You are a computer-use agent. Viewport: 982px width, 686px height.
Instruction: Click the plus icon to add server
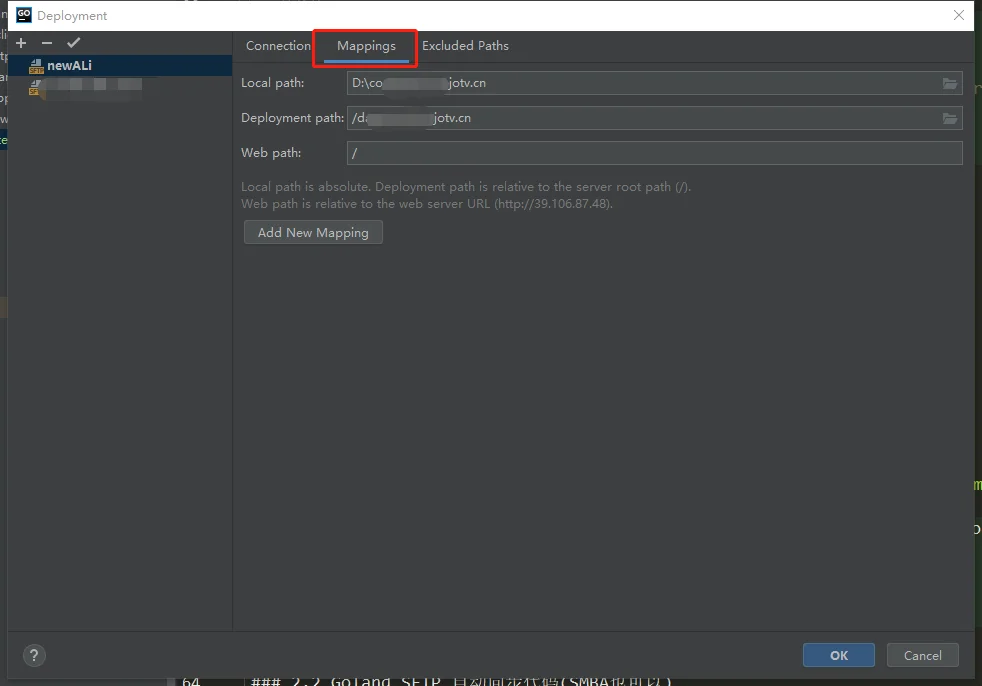click(21, 43)
